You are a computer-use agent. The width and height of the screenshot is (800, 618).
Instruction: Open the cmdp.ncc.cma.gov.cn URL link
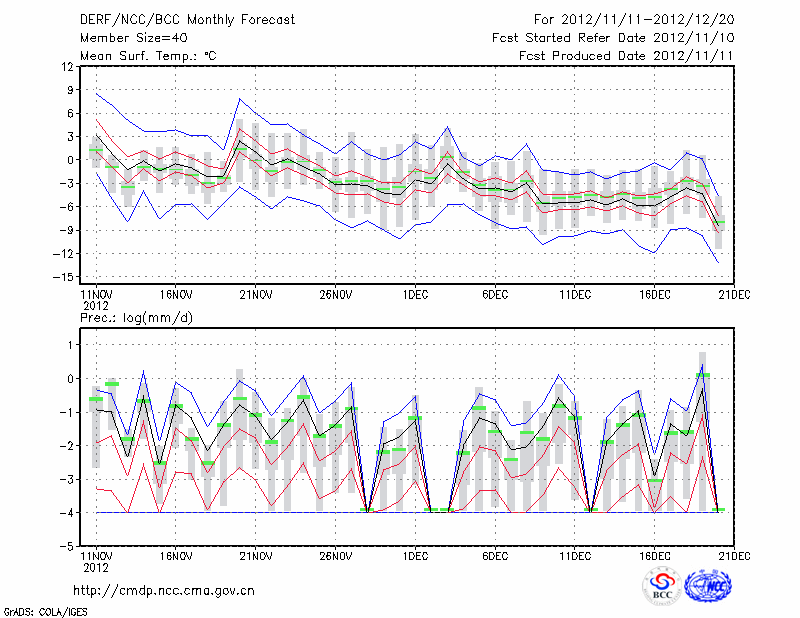(164, 590)
